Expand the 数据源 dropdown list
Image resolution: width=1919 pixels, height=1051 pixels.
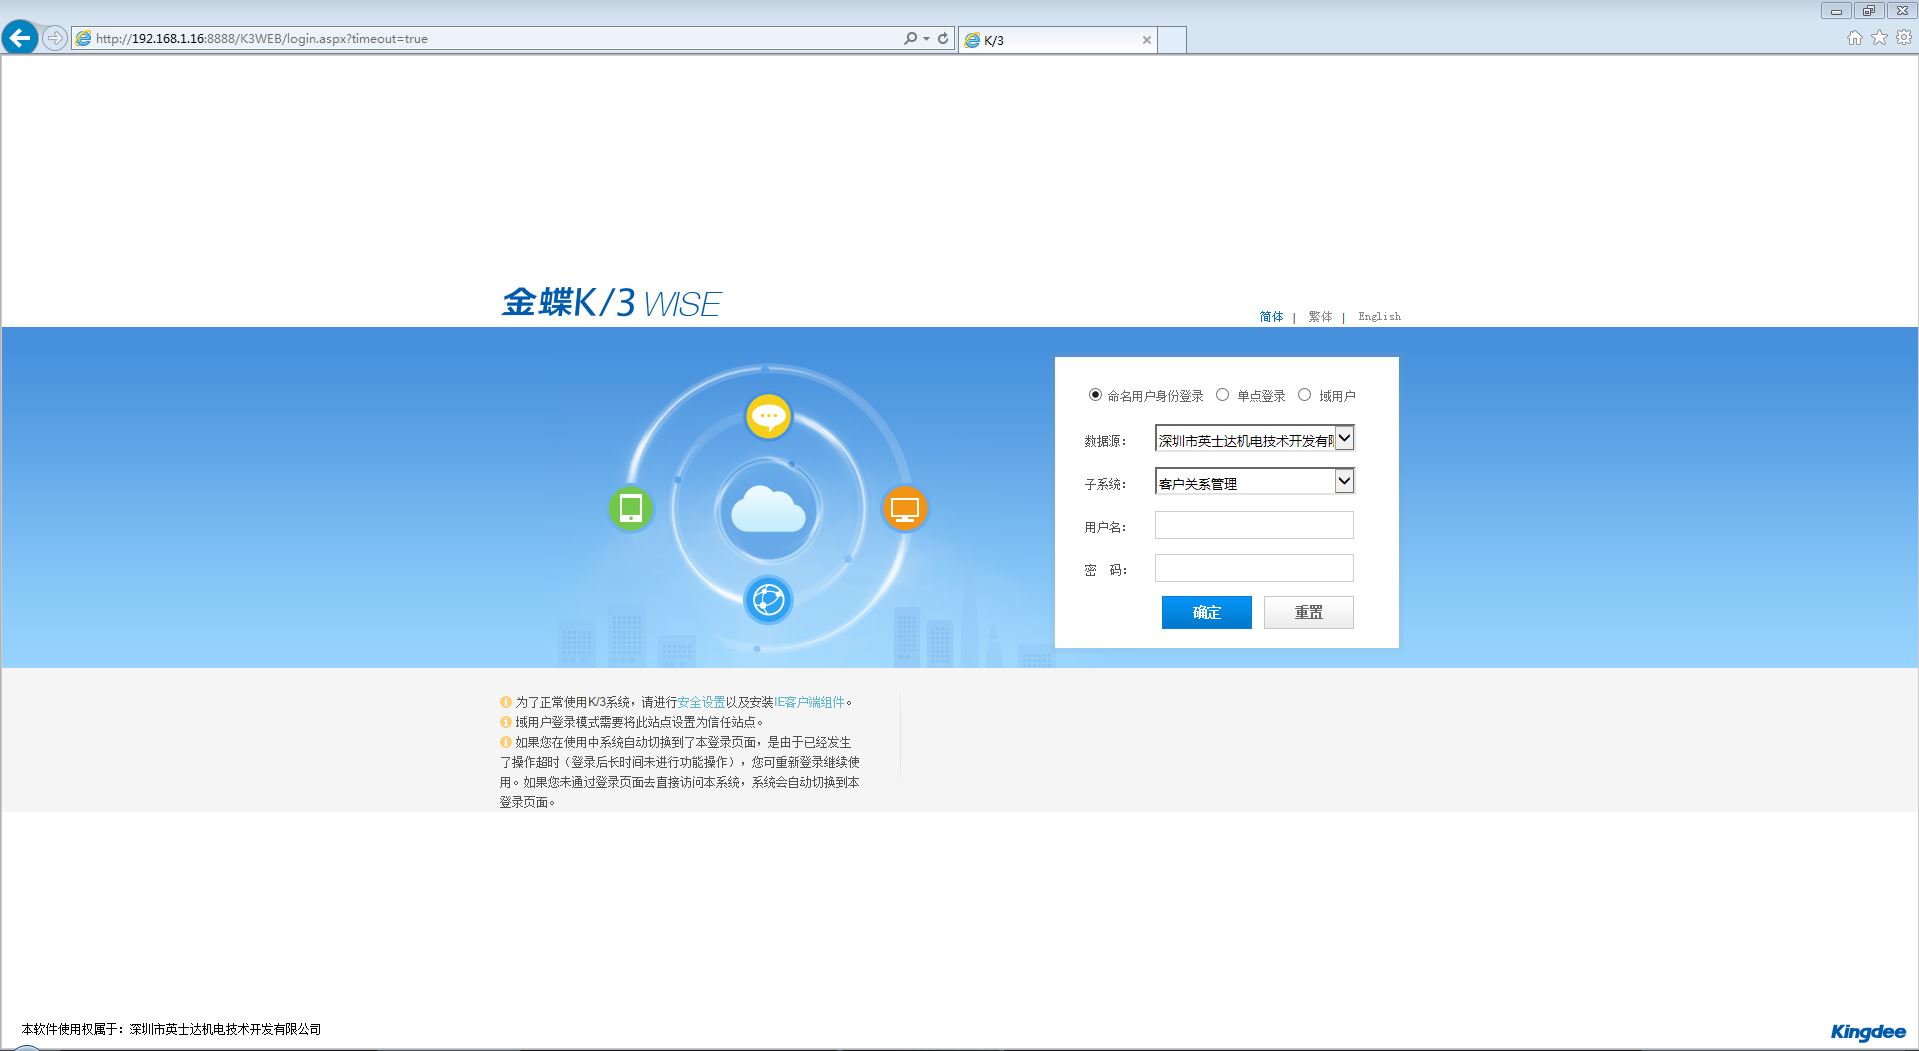coord(1344,438)
